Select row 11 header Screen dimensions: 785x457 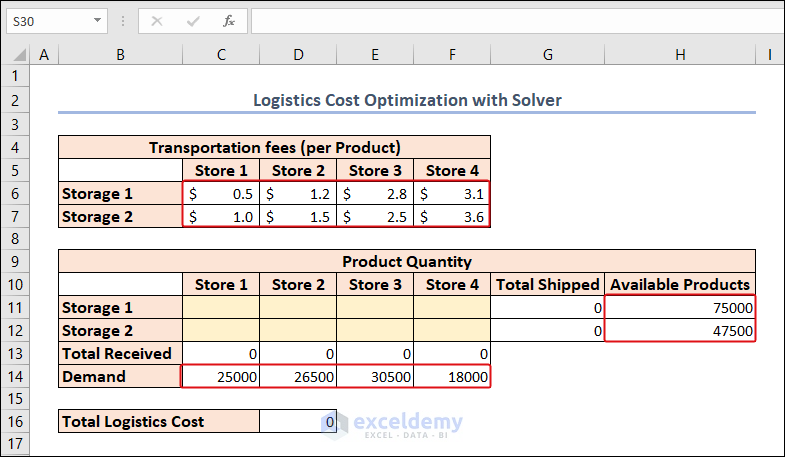coord(17,307)
